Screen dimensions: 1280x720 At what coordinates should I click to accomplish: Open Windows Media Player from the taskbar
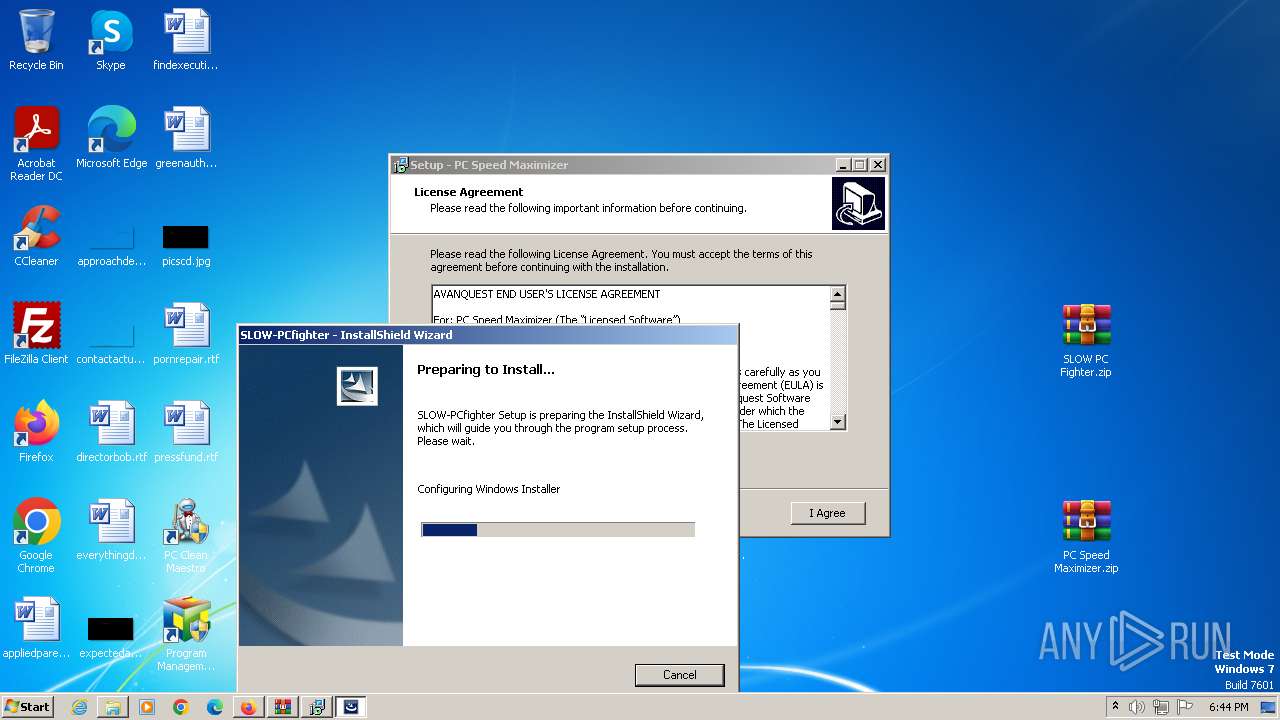[147, 707]
